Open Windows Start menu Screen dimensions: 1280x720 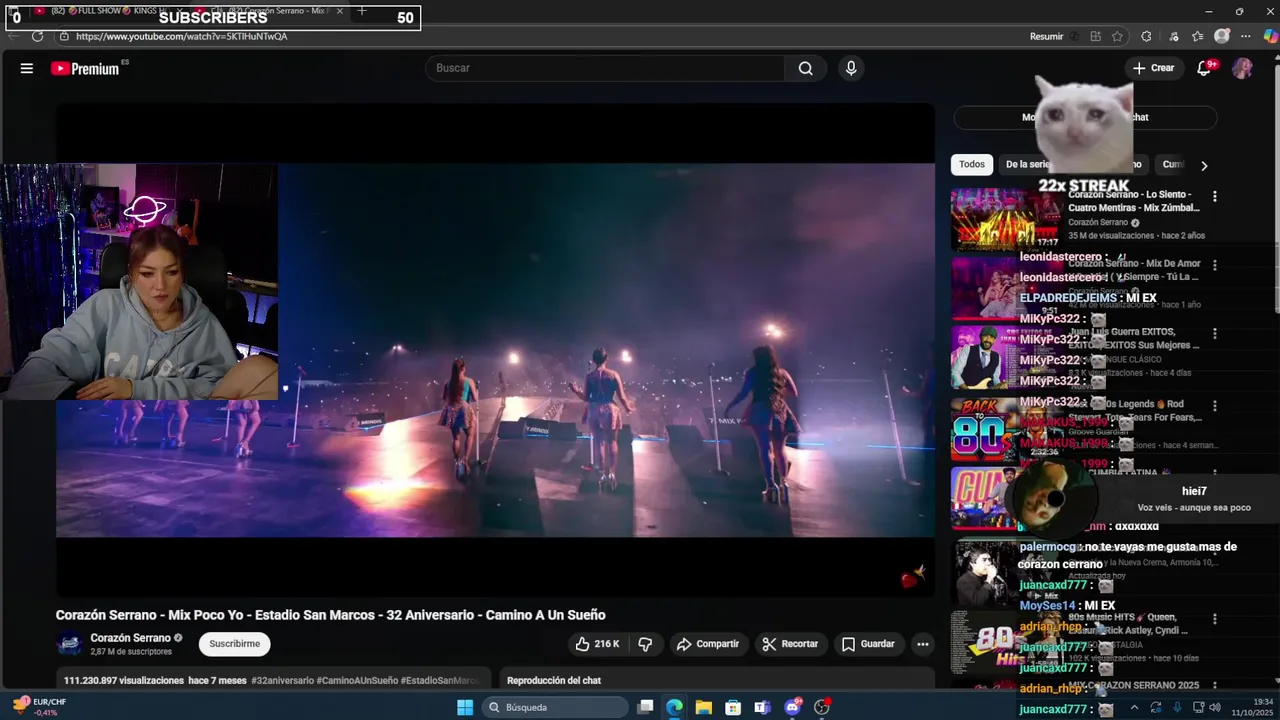[465, 707]
